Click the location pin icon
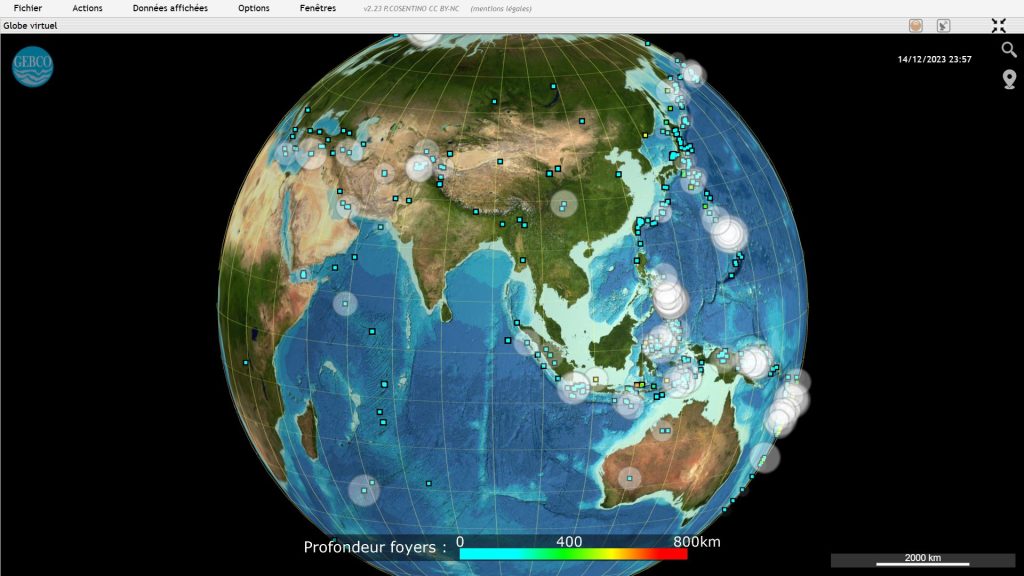The width and height of the screenshot is (1024, 576). 1009,79
